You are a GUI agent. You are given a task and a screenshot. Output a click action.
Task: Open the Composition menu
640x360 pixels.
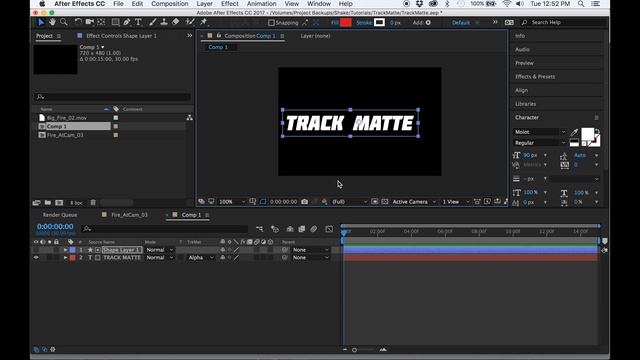pyautogui.click(x=170, y=4)
